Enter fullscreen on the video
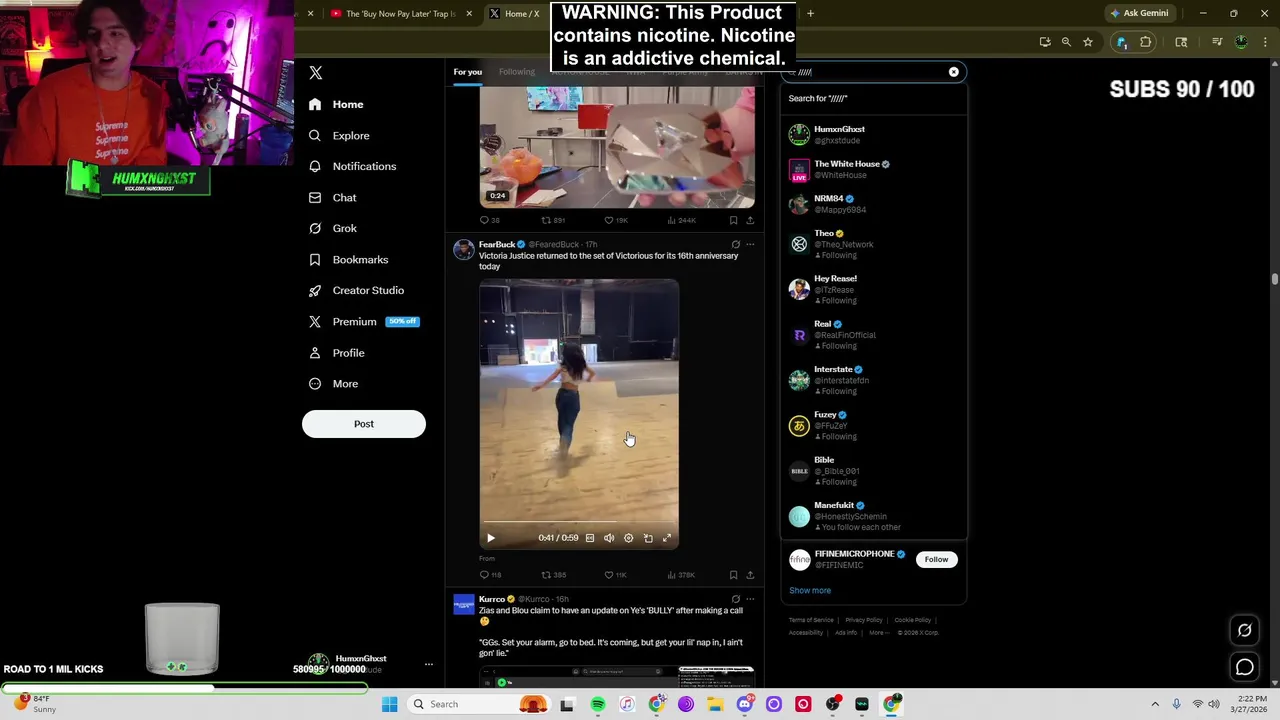 coord(667,538)
